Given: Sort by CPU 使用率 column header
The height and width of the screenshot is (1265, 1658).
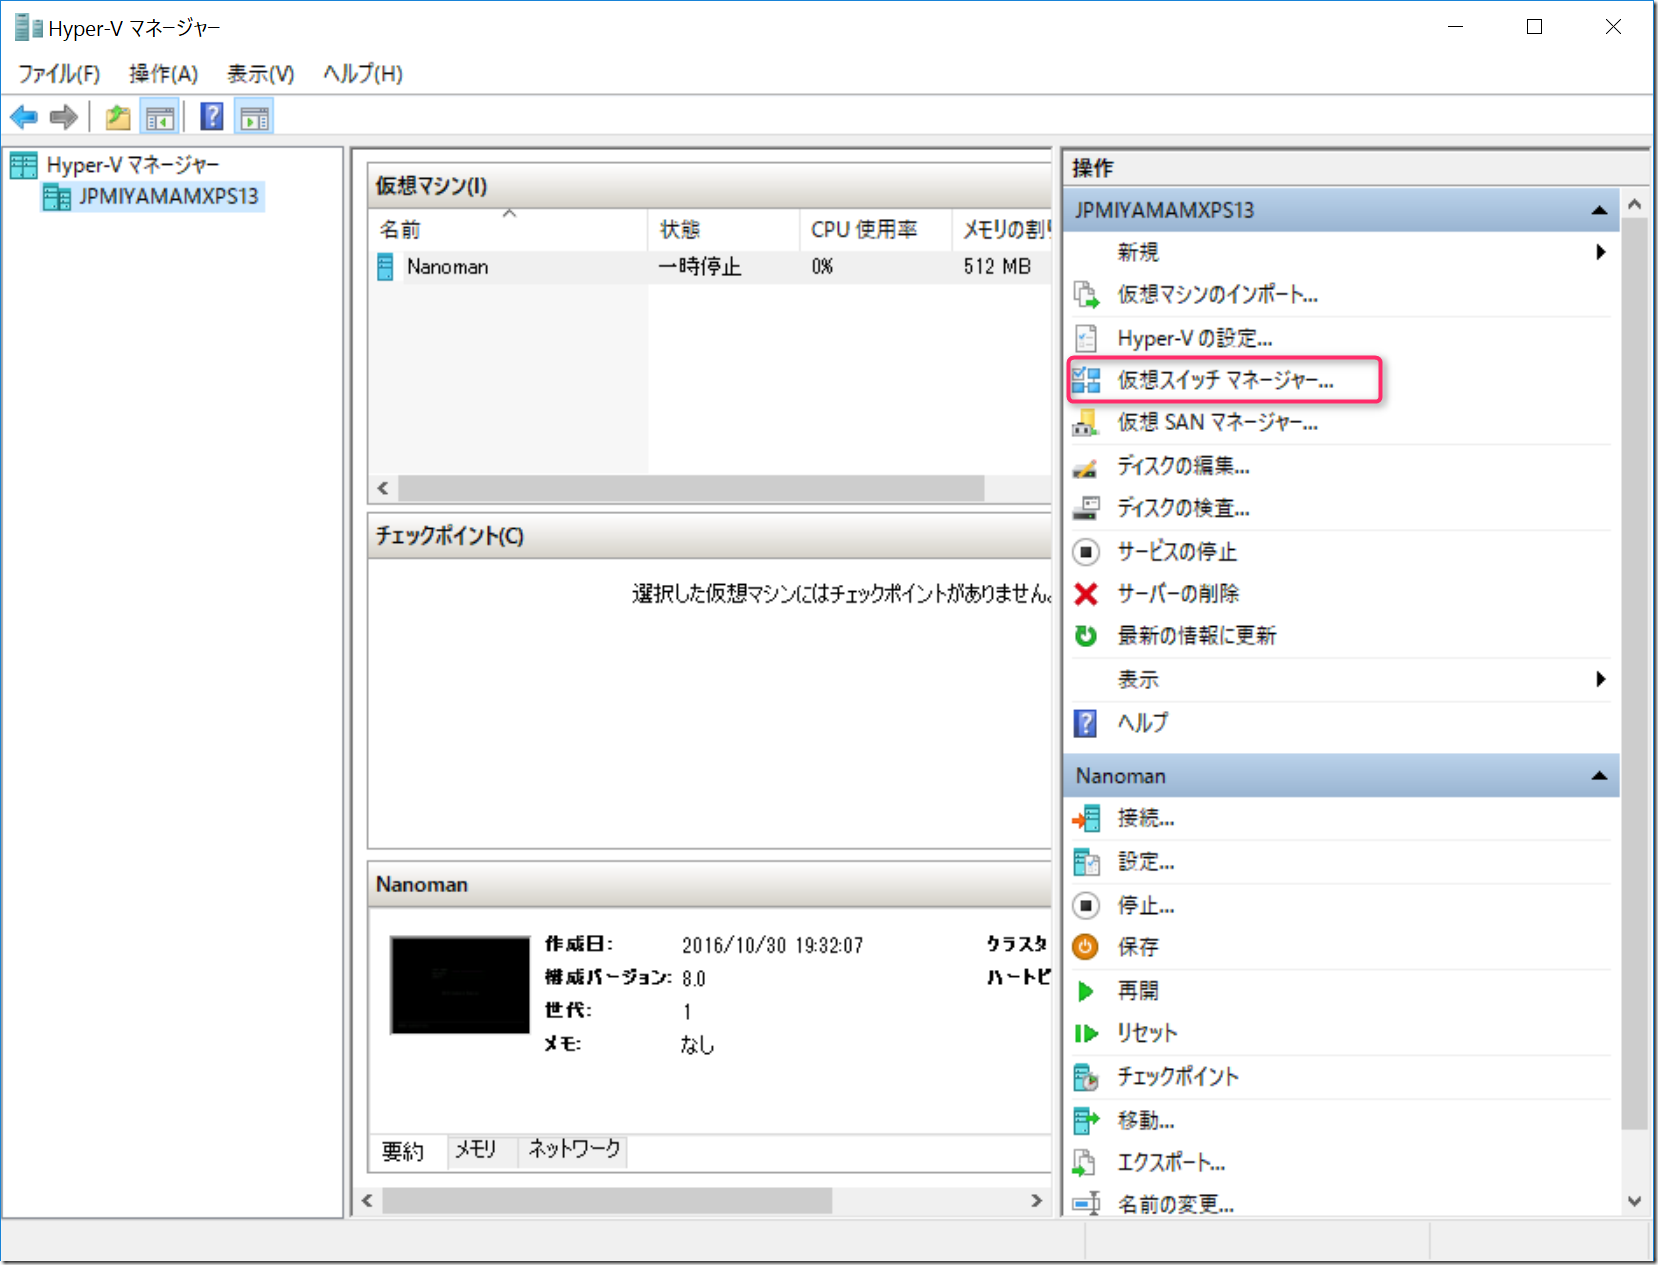Looking at the screenshot, I should click(x=875, y=230).
